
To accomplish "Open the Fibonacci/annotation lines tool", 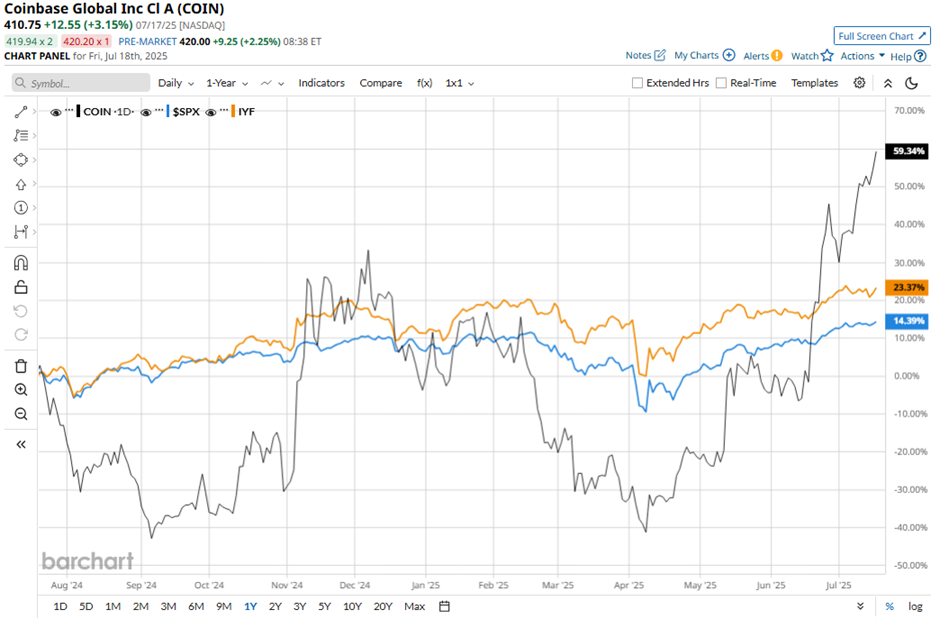I will click(20, 135).
